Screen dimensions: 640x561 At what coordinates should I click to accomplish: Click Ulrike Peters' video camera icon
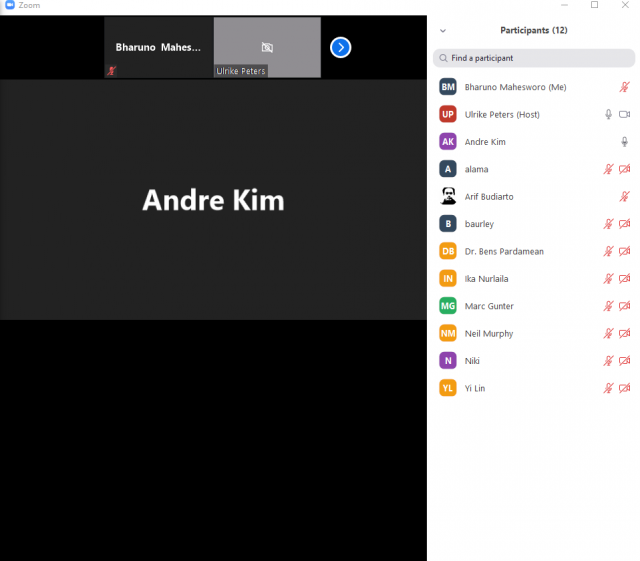pos(624,114)
